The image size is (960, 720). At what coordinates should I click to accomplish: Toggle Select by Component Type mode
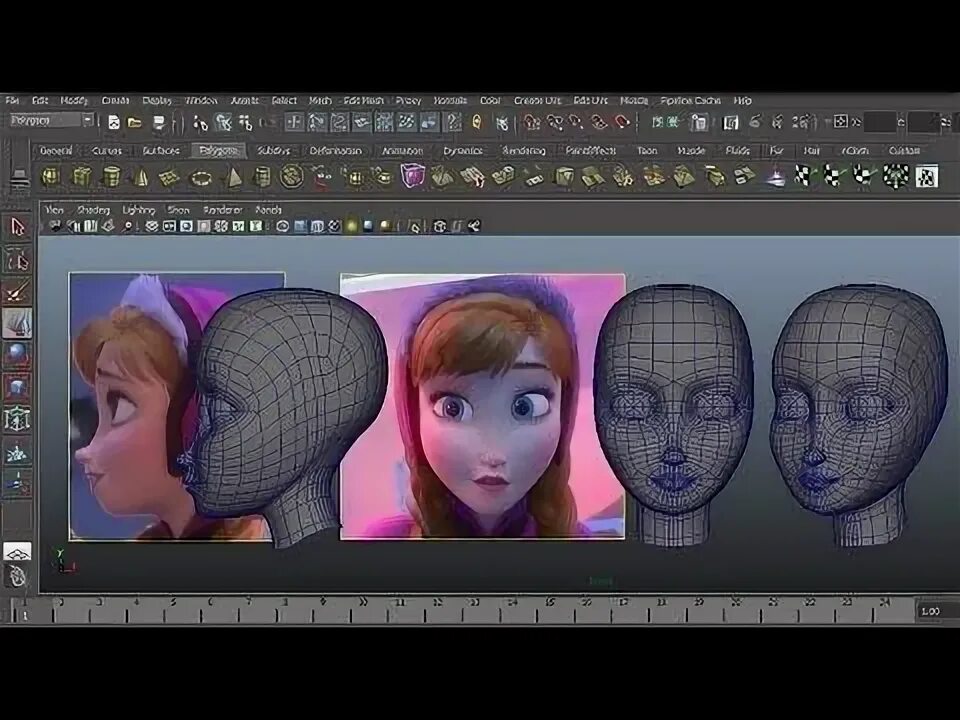point(246,122)
